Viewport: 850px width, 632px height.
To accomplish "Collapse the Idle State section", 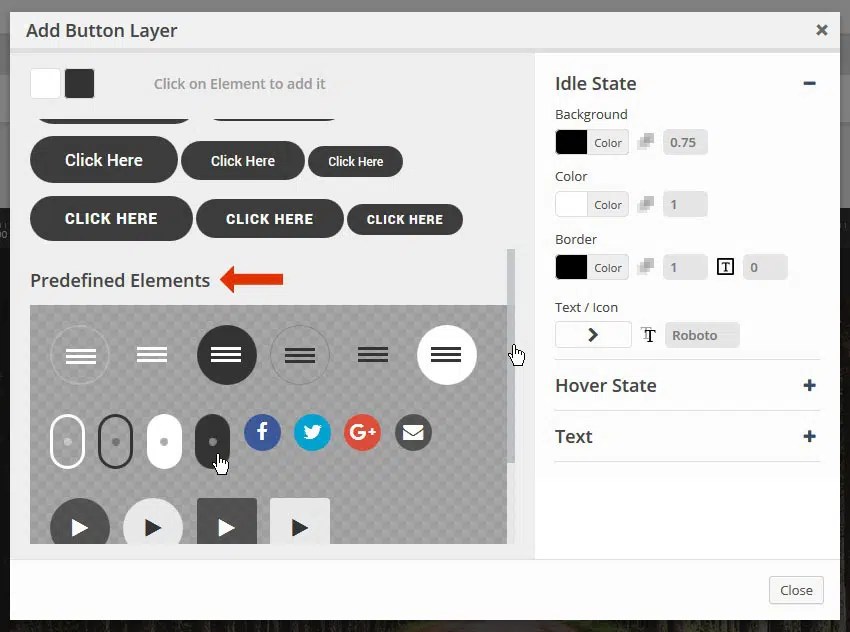I will click(810, 84).
